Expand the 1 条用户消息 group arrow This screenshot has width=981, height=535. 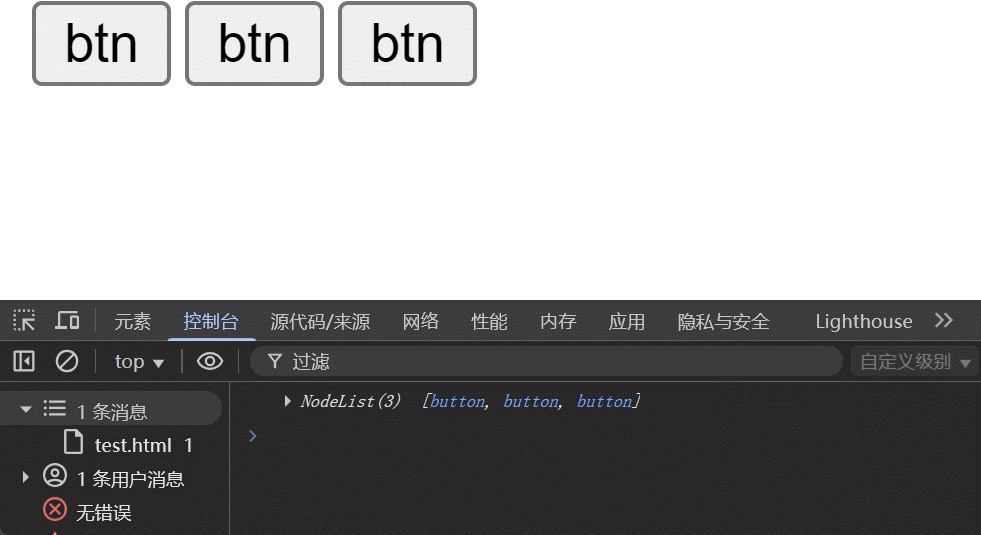pos(25,477)
